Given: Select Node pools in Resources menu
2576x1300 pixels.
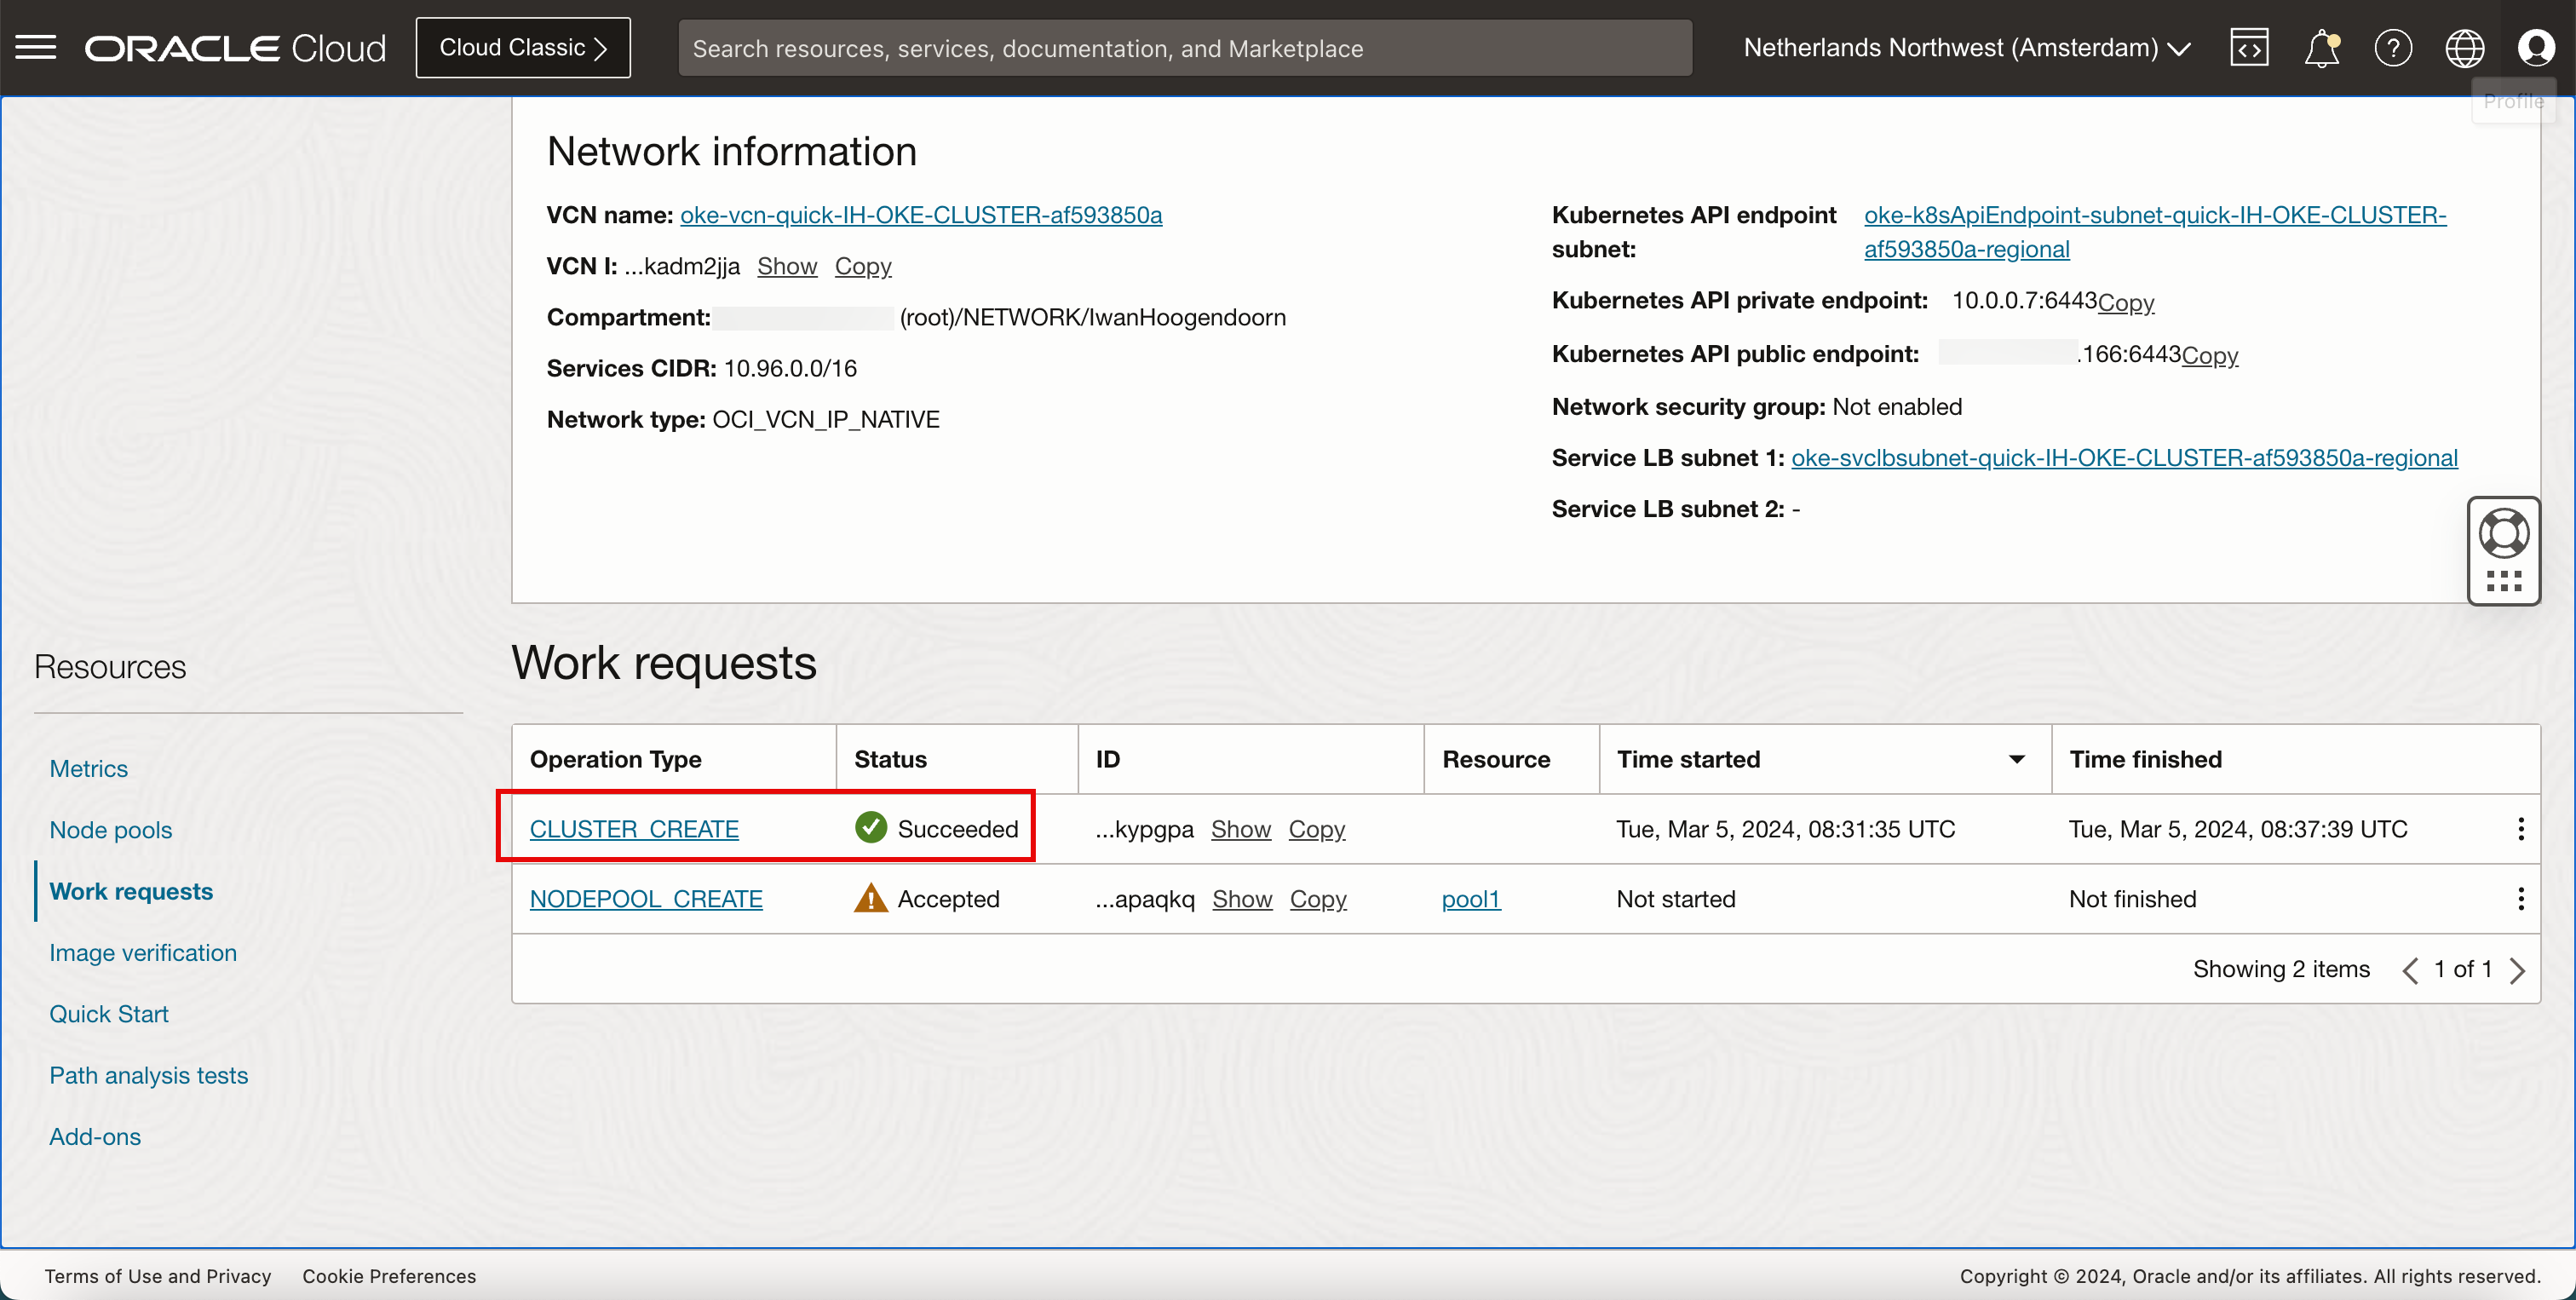Looking at the screenshot, I should (111, 830).
